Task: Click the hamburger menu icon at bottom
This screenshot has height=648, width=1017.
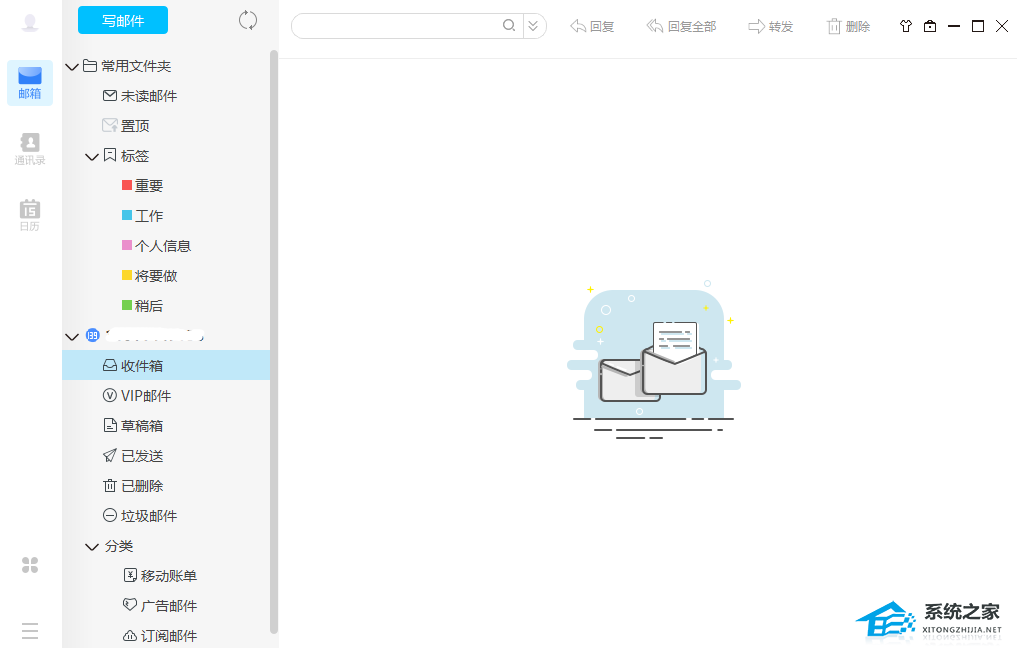Action: [30, 631]
